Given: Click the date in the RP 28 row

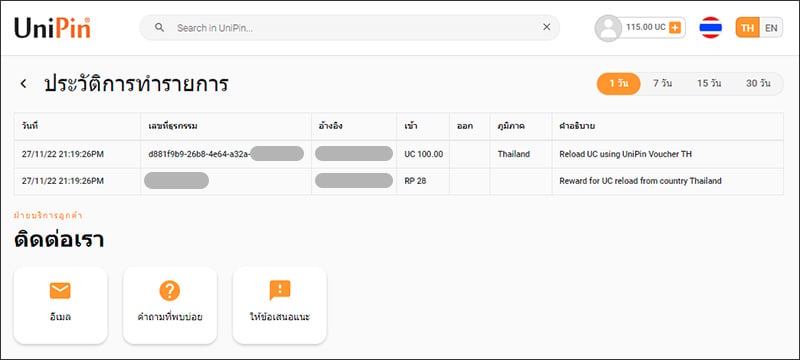Looking at the screenshot, I should 63,181.
